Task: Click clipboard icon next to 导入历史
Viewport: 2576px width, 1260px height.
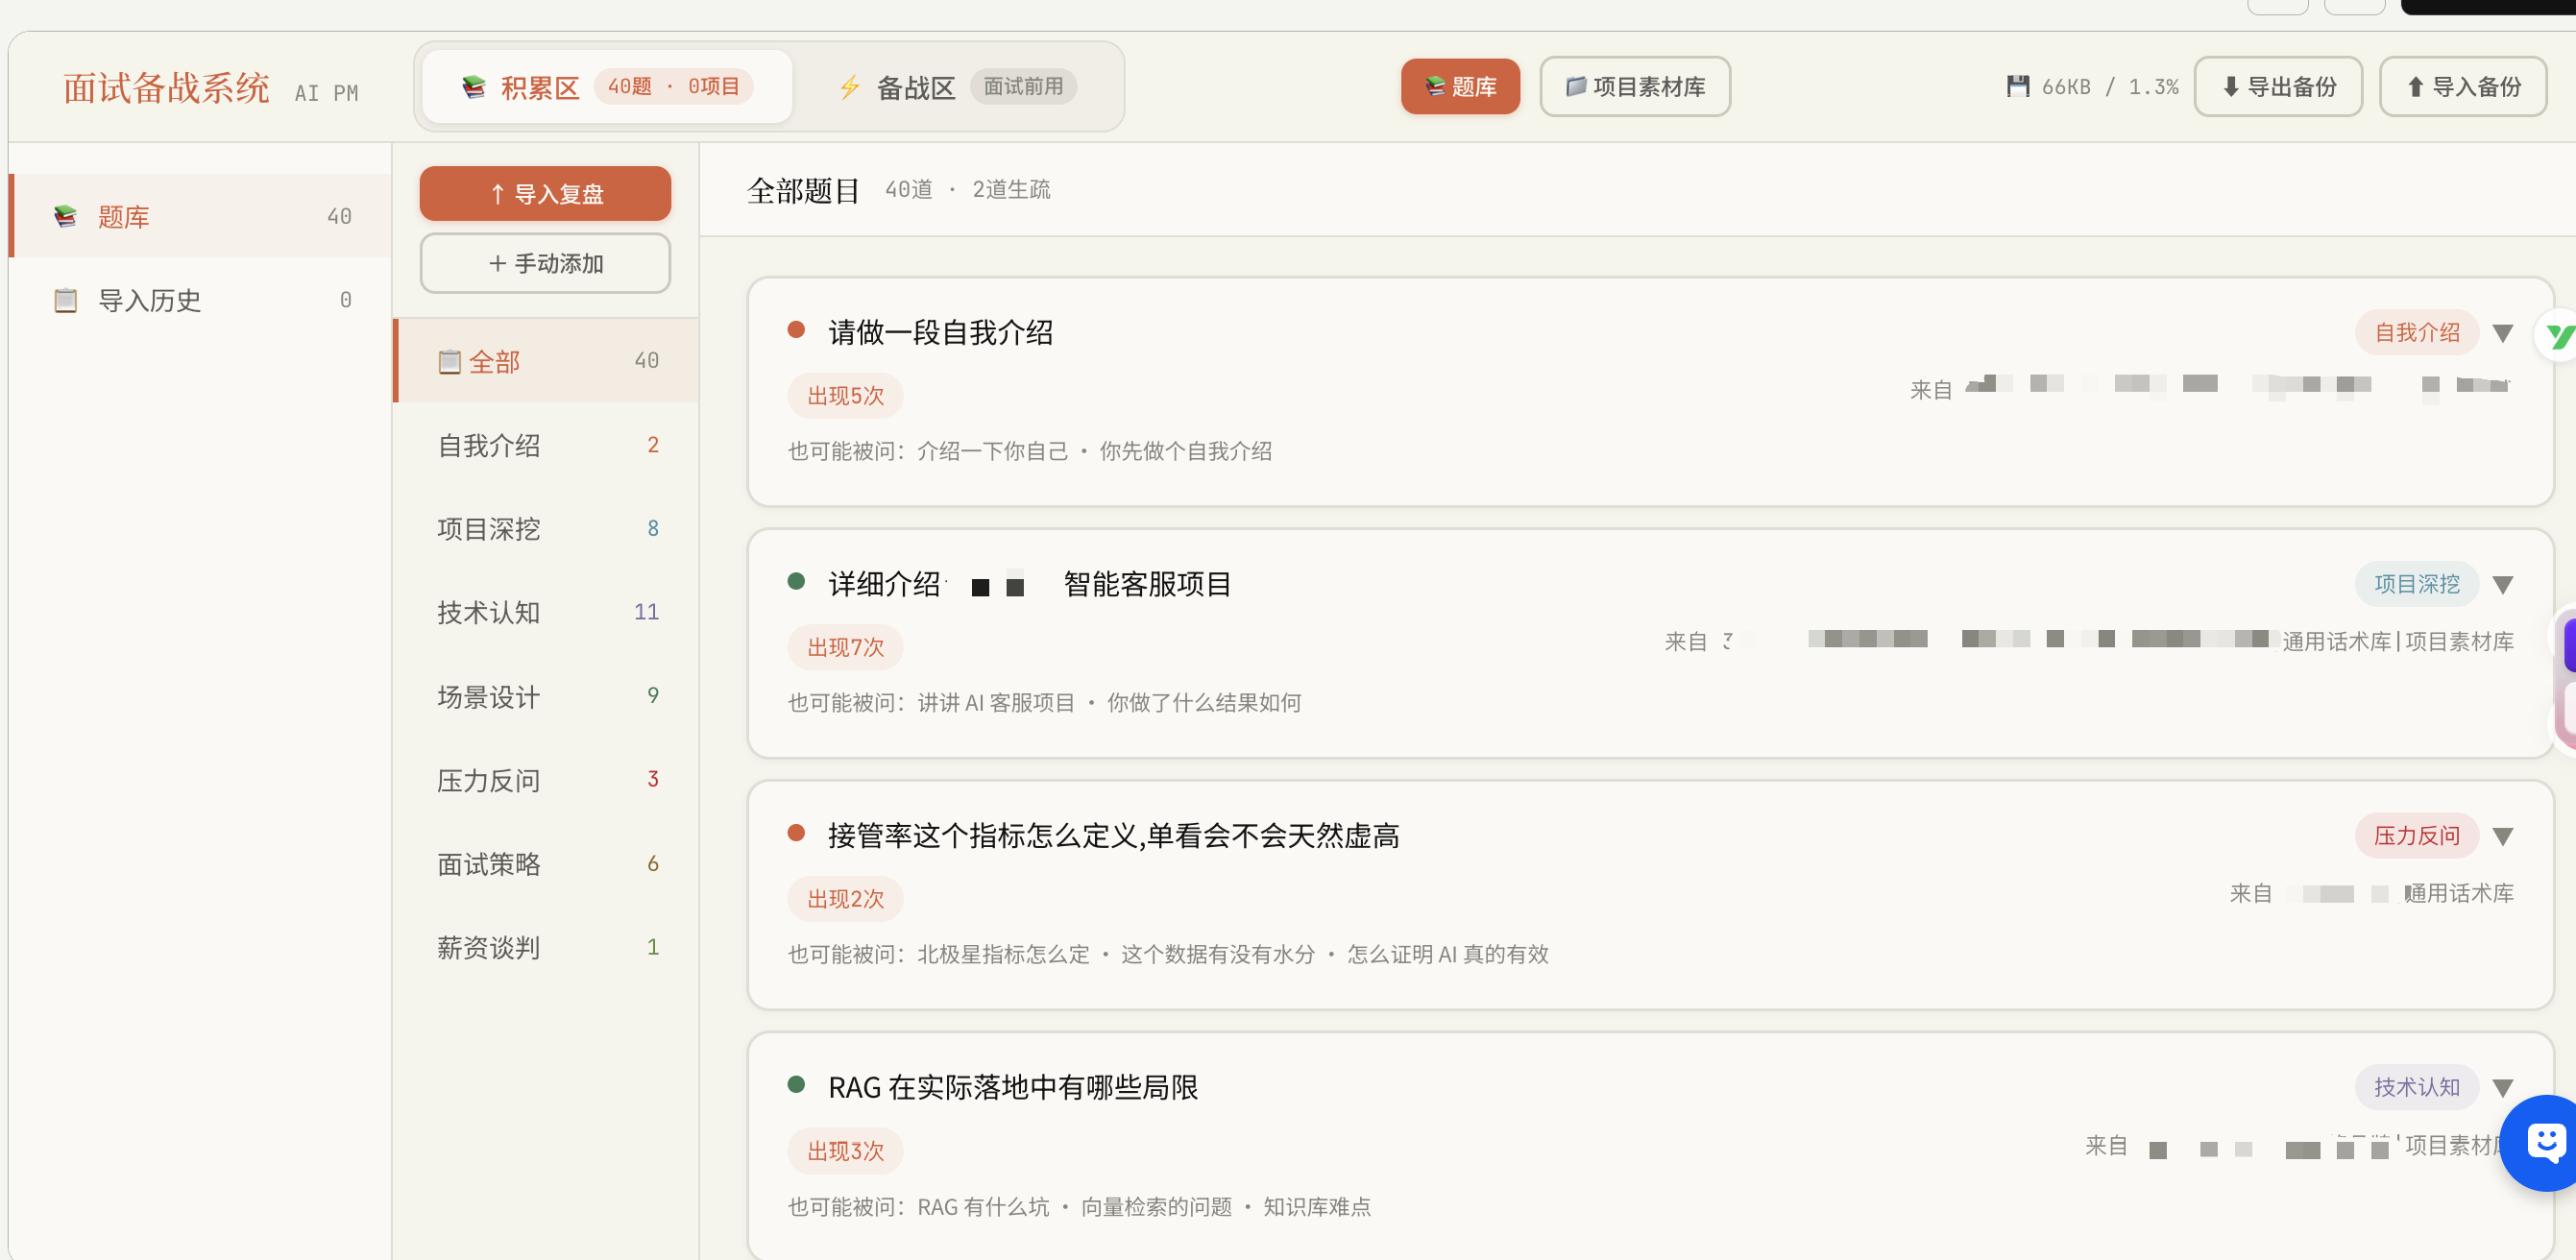Action: [66, 300]
